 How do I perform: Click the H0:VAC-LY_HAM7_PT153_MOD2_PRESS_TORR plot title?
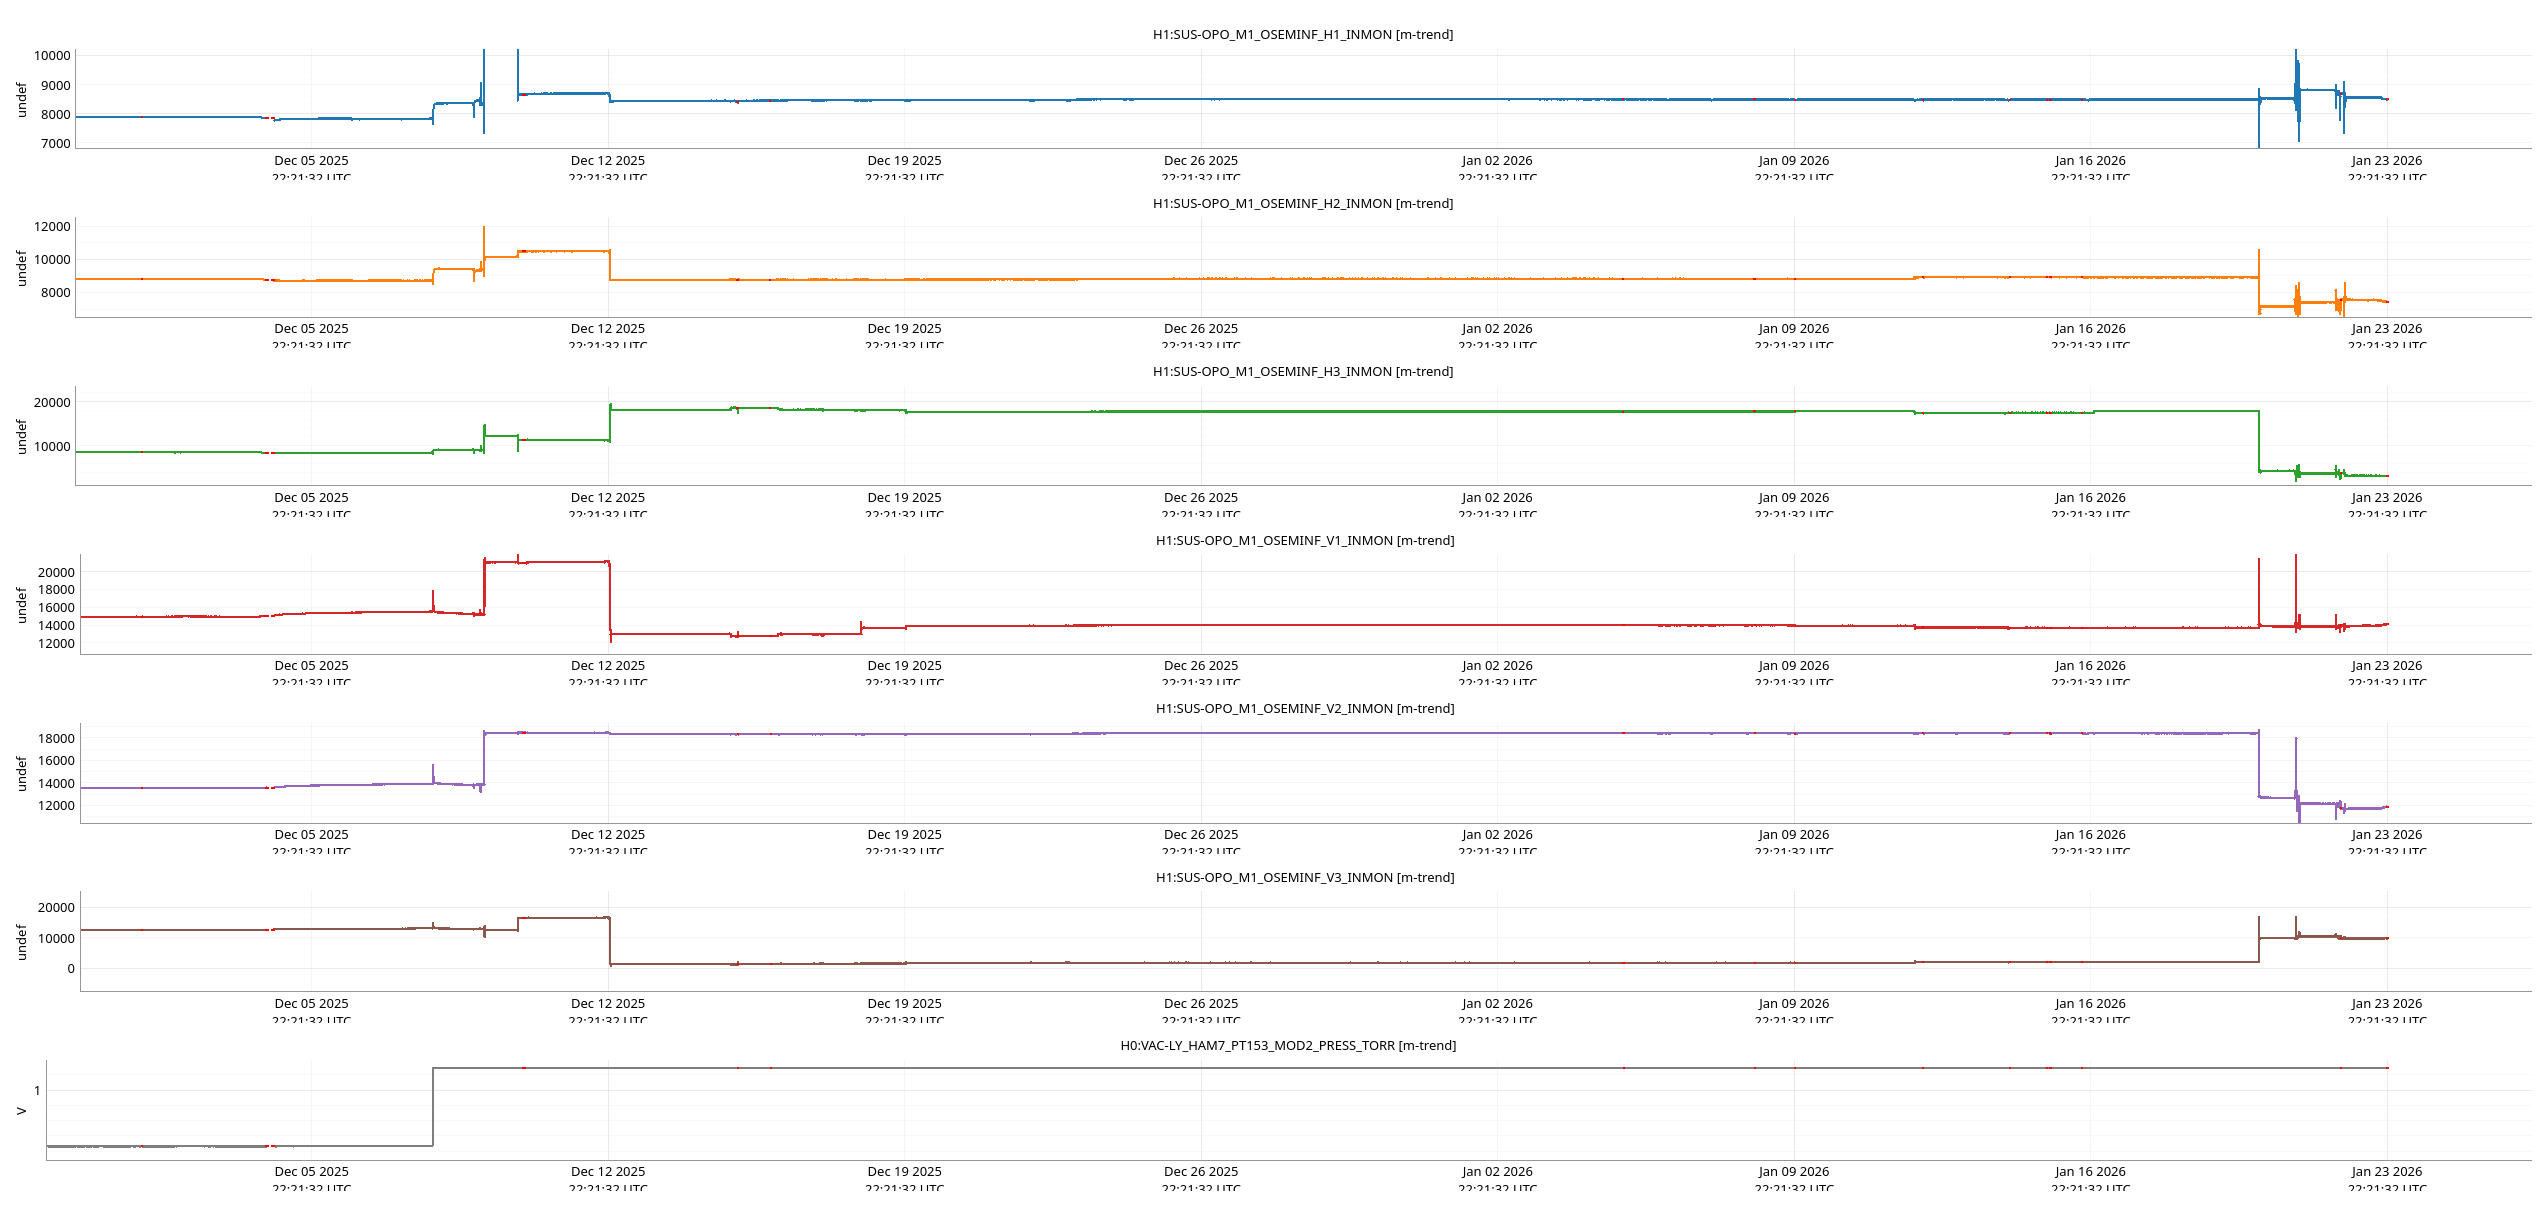1287,1046
